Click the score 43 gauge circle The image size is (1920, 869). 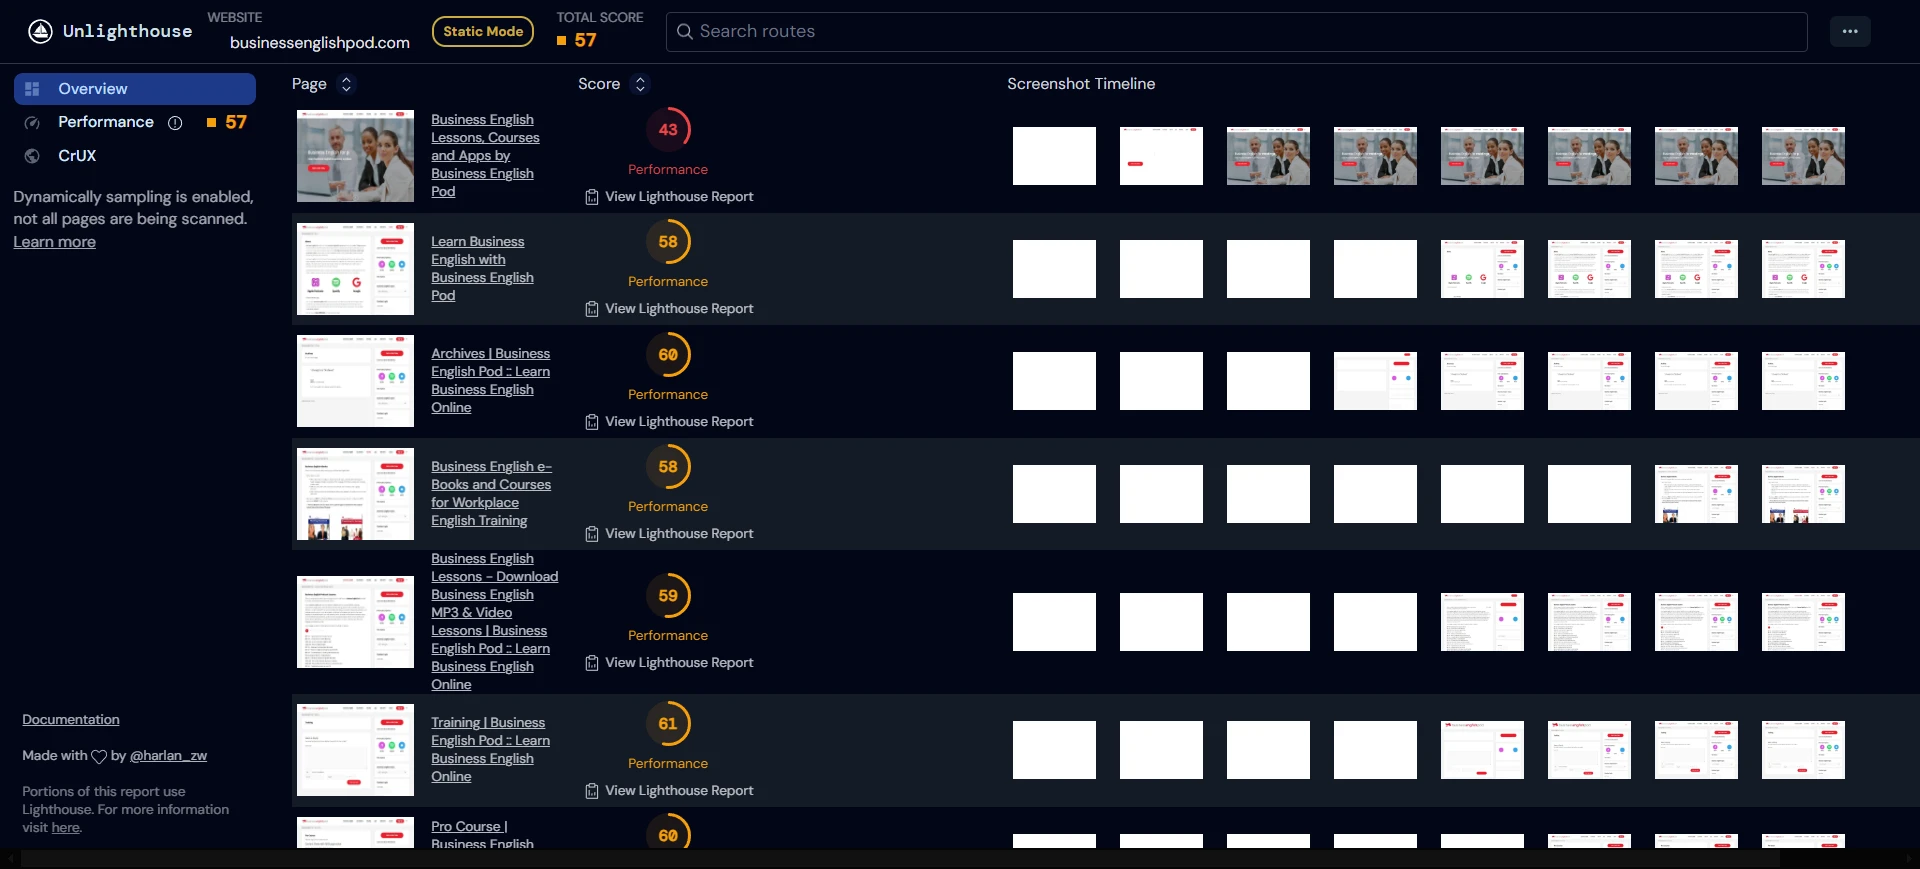[668, 130]
